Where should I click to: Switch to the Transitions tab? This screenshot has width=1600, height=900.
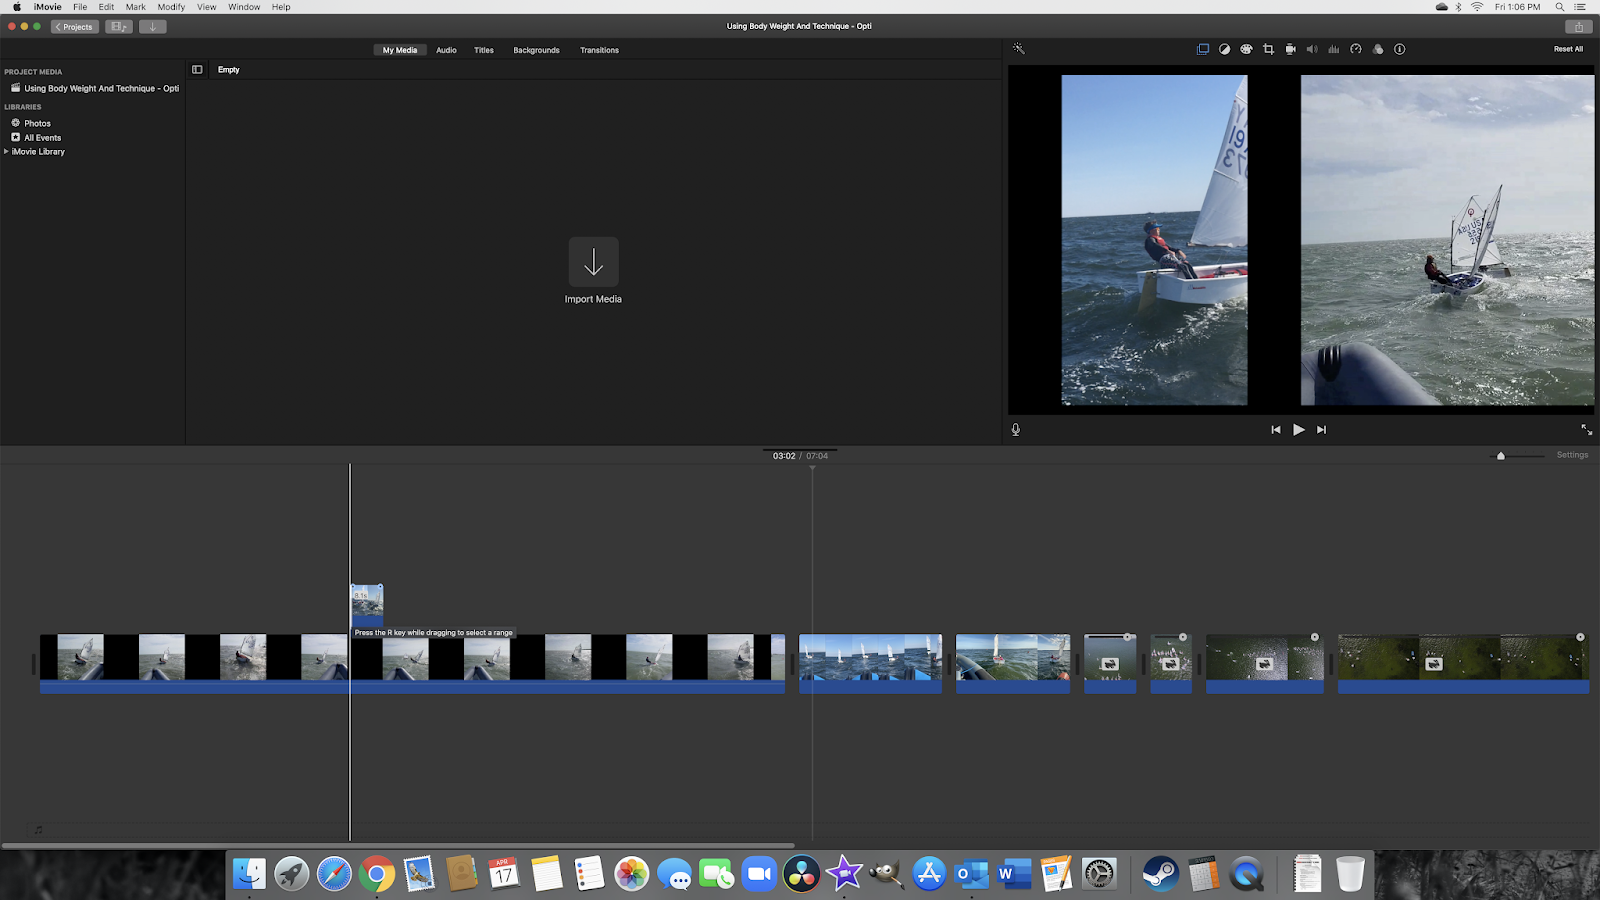point(599,49)
